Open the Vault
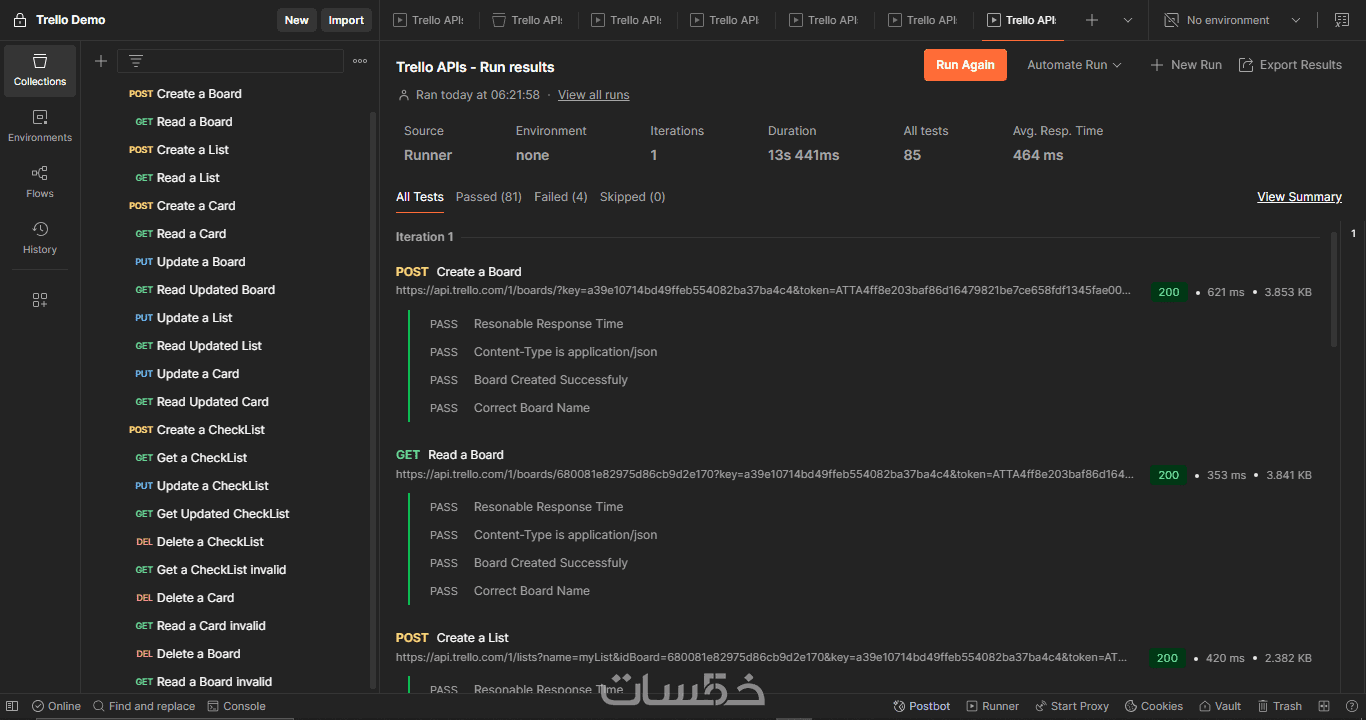Viewport: 1366px width, 720px height. point(1220,706)
